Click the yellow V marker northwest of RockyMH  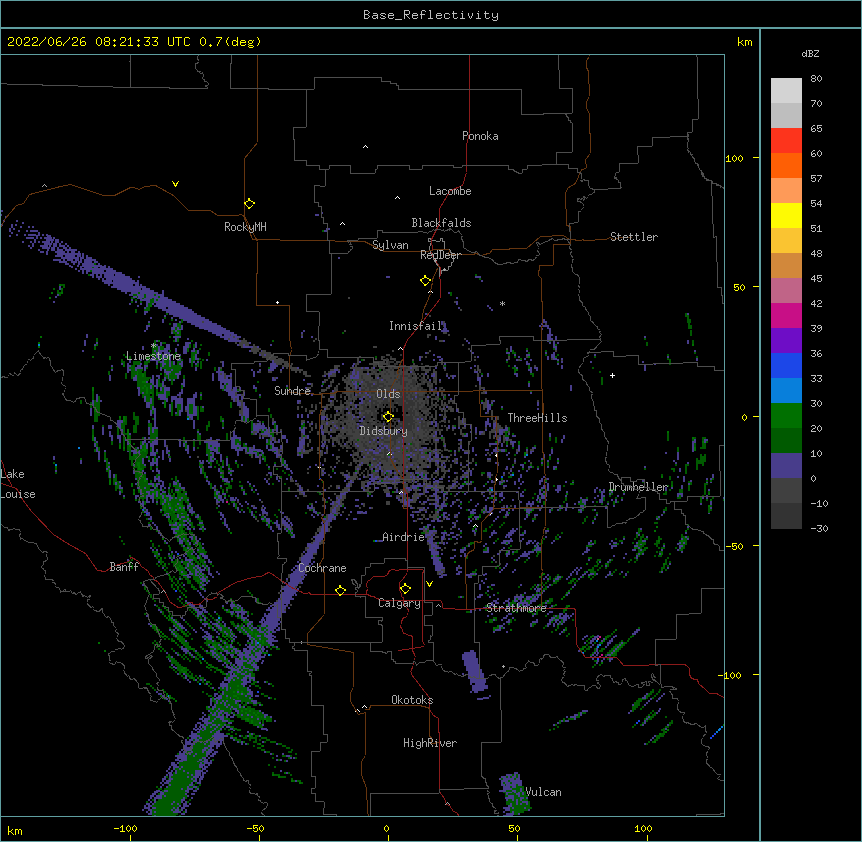pos(175,184)
